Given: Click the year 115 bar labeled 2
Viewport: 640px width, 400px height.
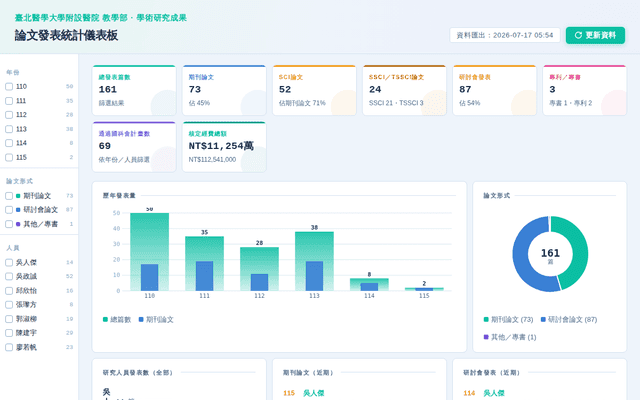Looking at the screenshot, I should click(x=424, y=289).
